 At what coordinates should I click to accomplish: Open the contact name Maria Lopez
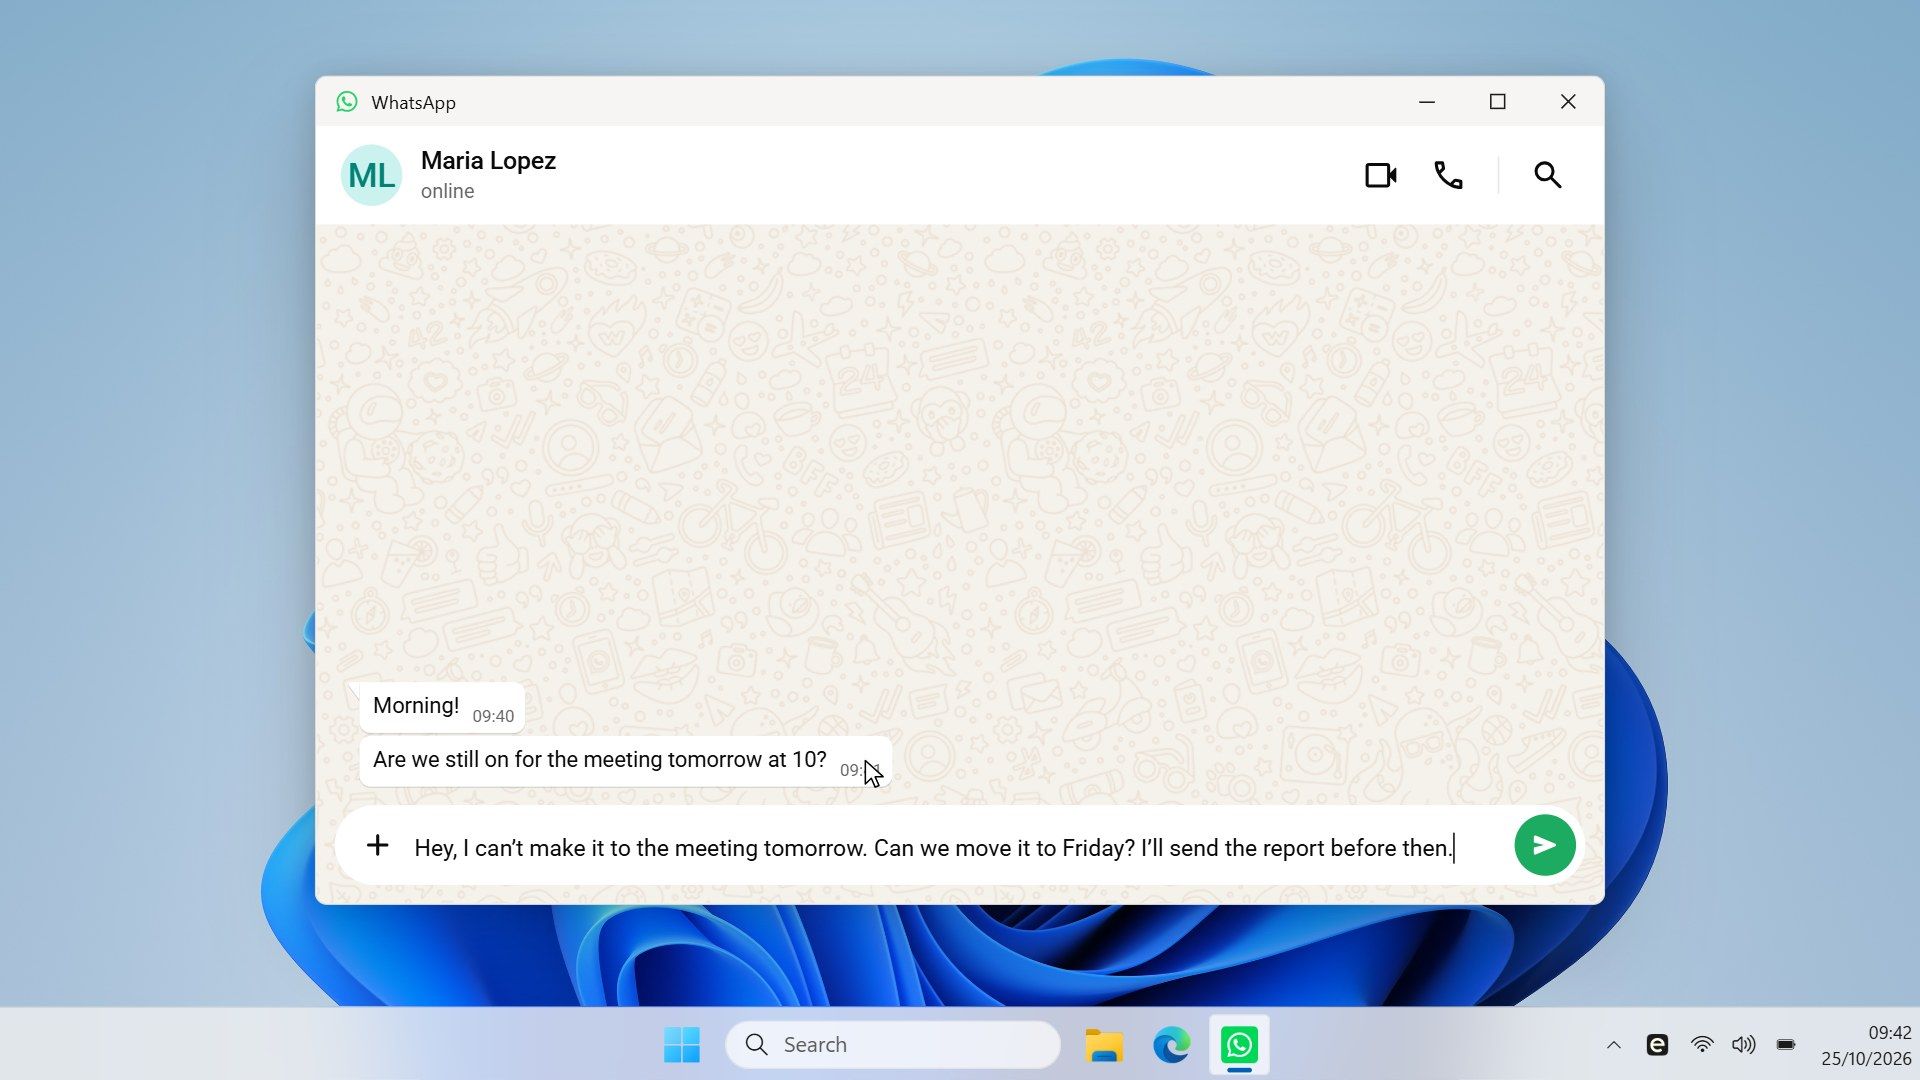pos(488,161)
